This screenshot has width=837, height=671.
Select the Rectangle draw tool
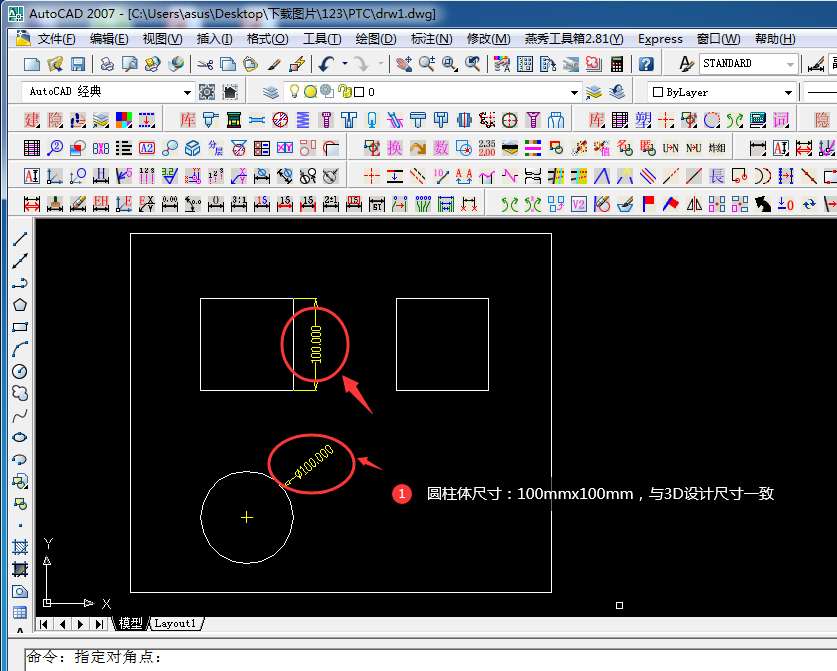pyautogui.click(x=20, y=327)
